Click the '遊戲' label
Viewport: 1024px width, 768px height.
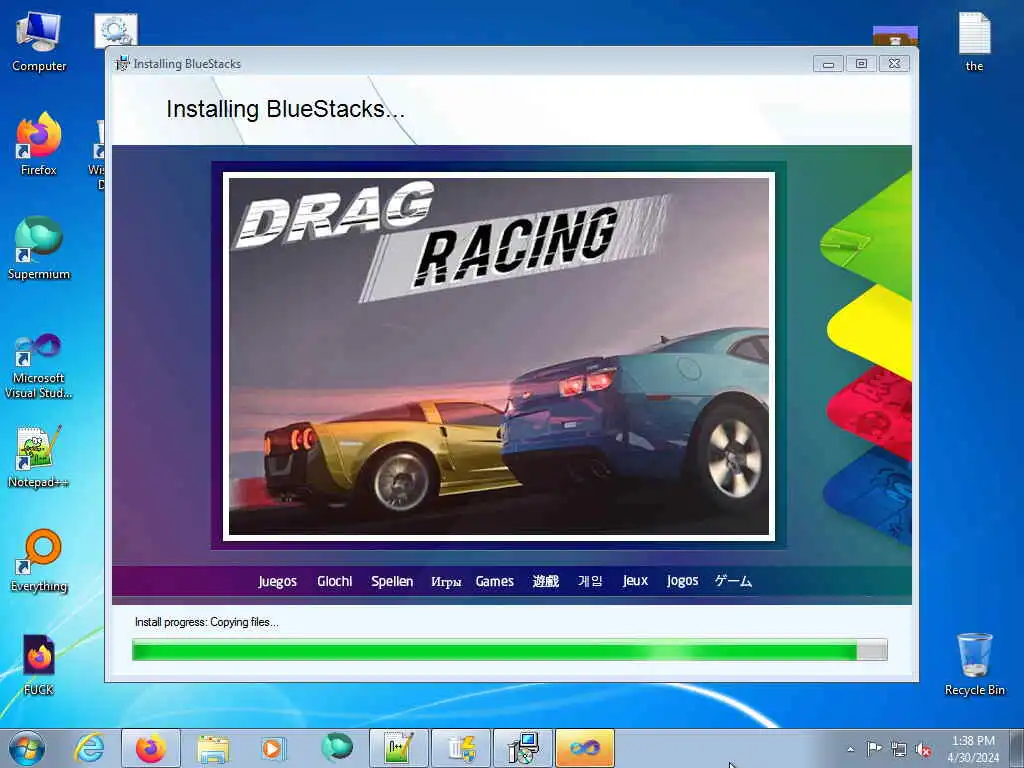(545, 581)
